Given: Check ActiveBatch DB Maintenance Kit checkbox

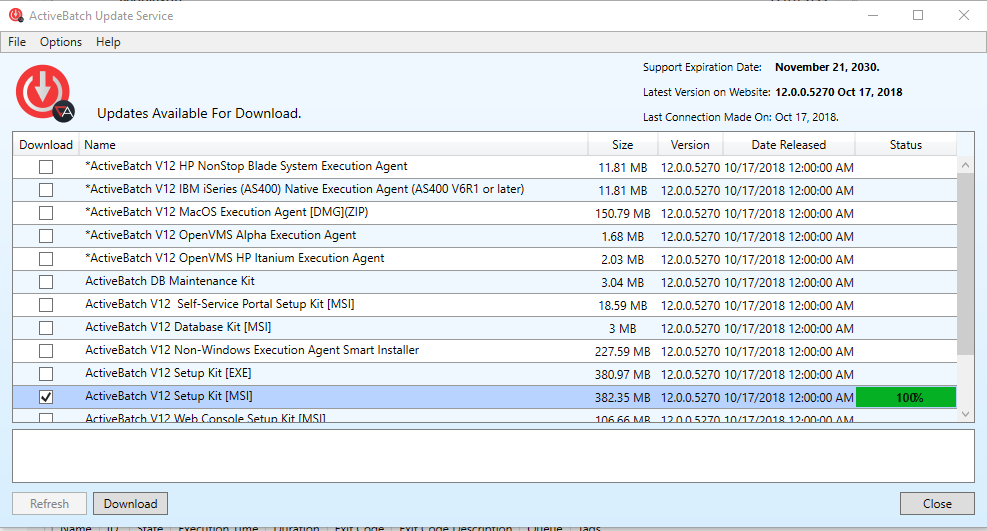Looking at the screenshot, I should 46,282.
